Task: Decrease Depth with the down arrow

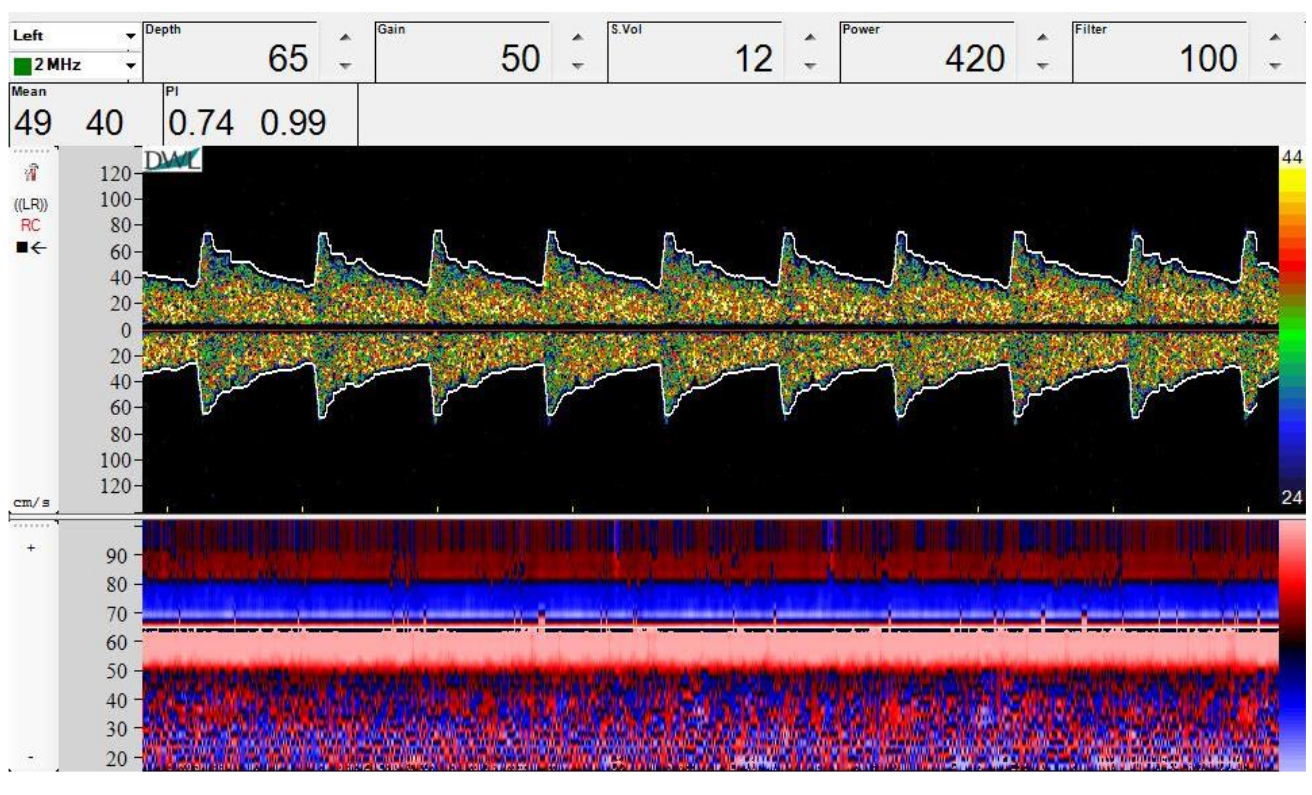Action: click(x=345, y=66)
